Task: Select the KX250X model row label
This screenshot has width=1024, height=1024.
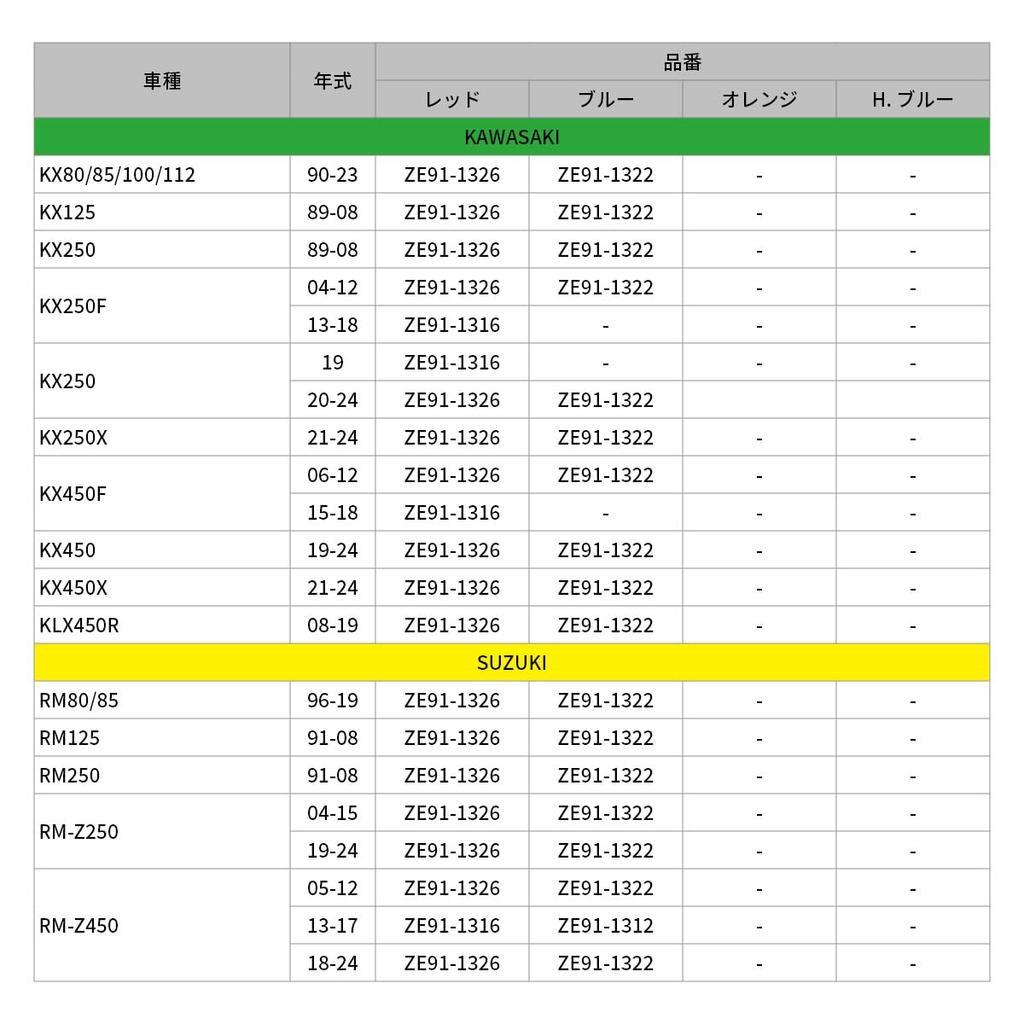Action: click(73, 438)
